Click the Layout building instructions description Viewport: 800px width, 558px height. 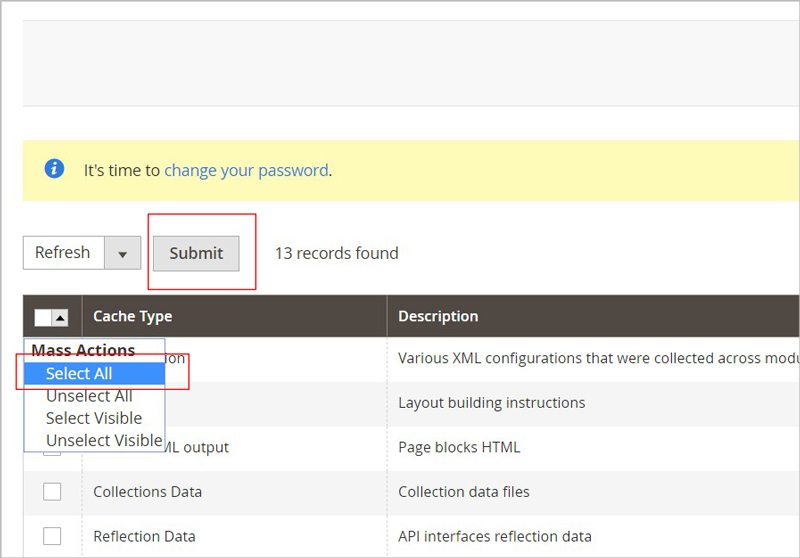pyautogui.click(x=491, y=403)
